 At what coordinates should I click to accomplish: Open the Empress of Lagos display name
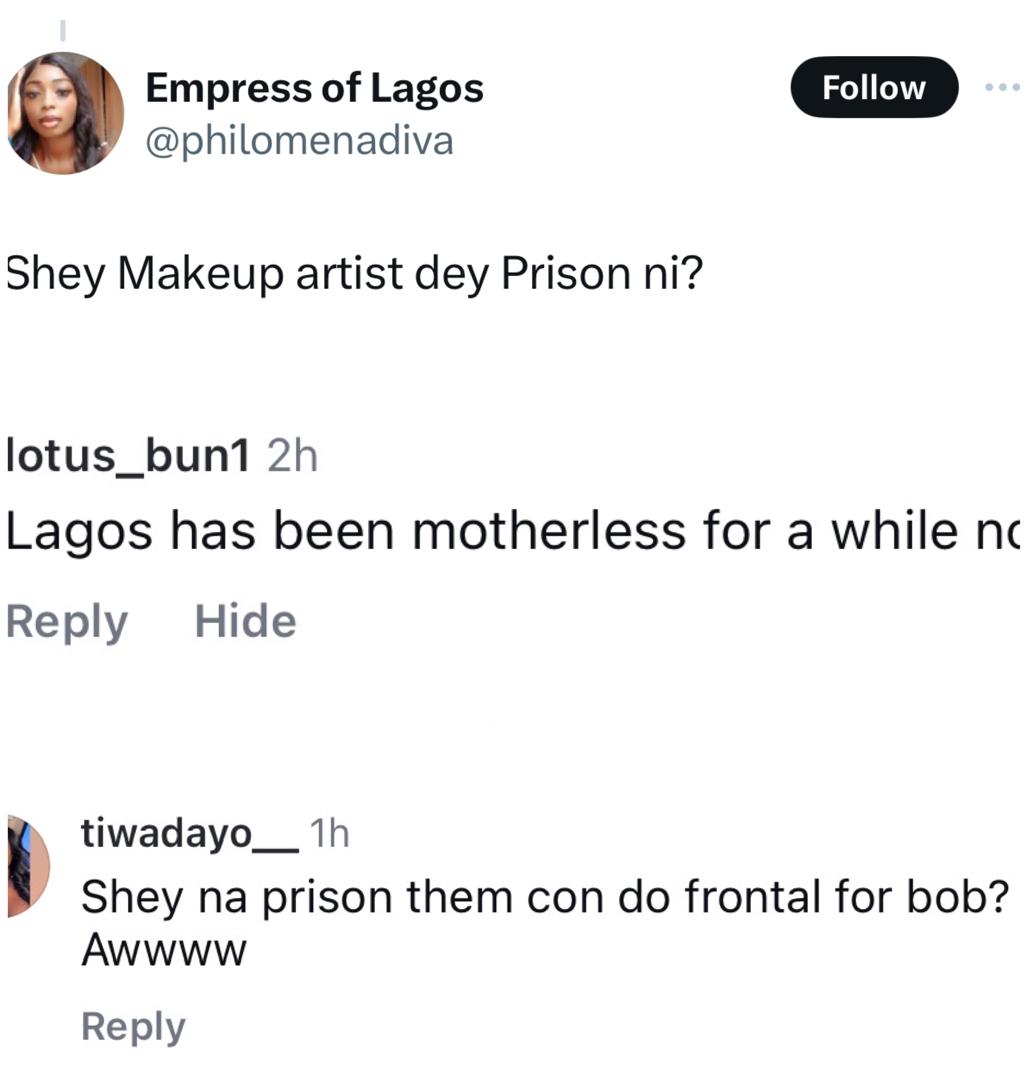coord(314,89)
